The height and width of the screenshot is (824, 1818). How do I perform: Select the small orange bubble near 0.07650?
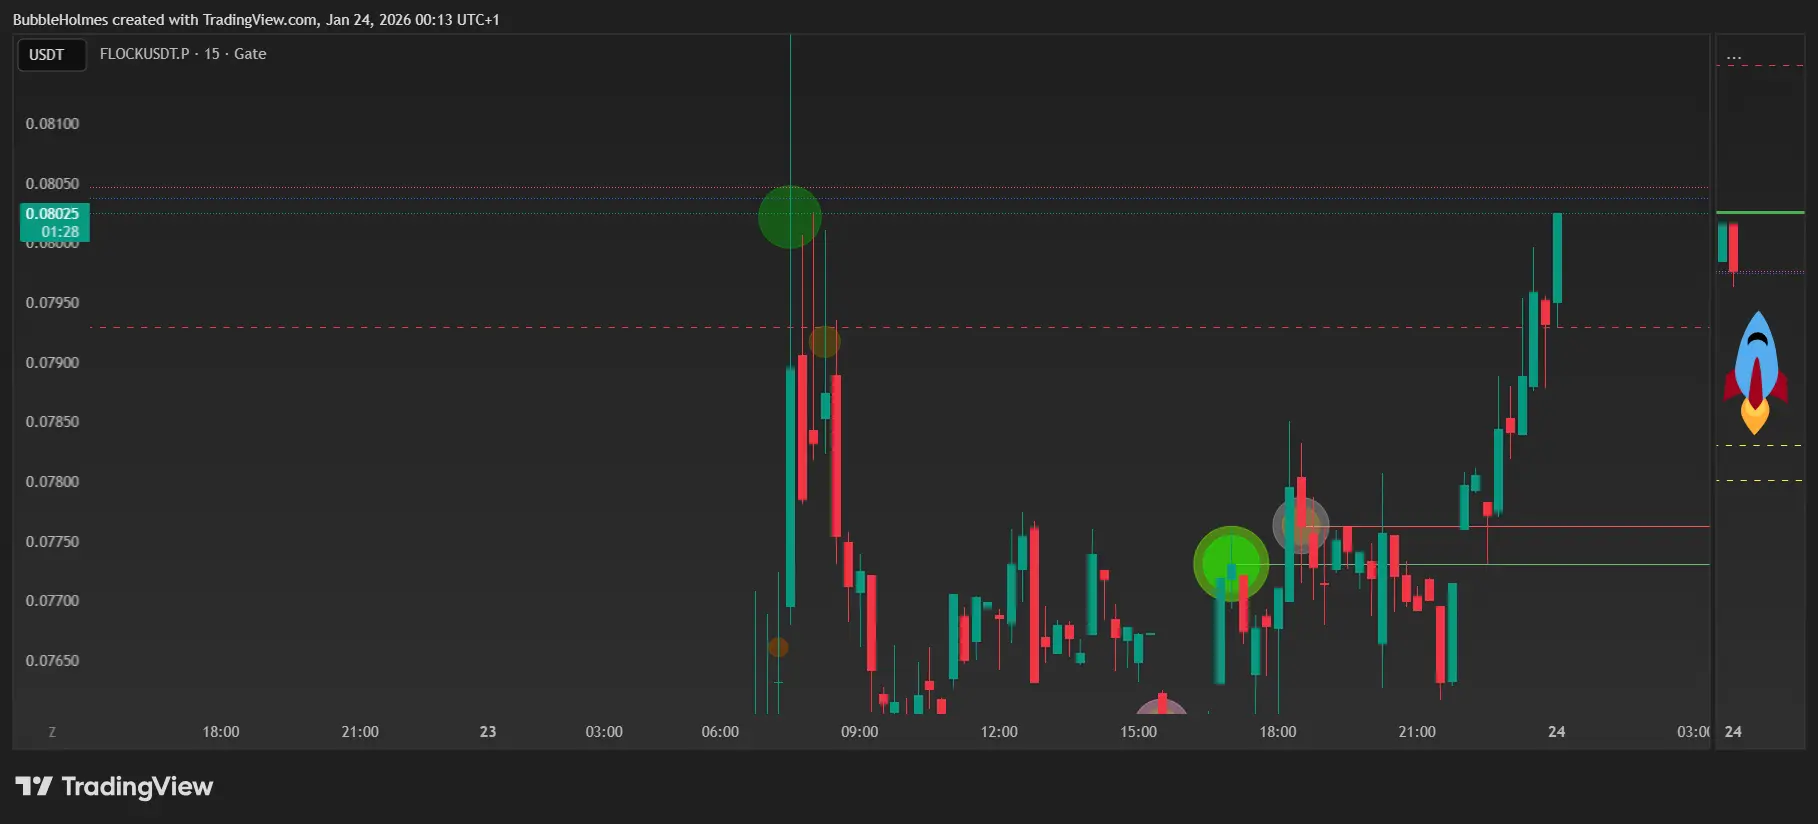click(x=778, y=648)
